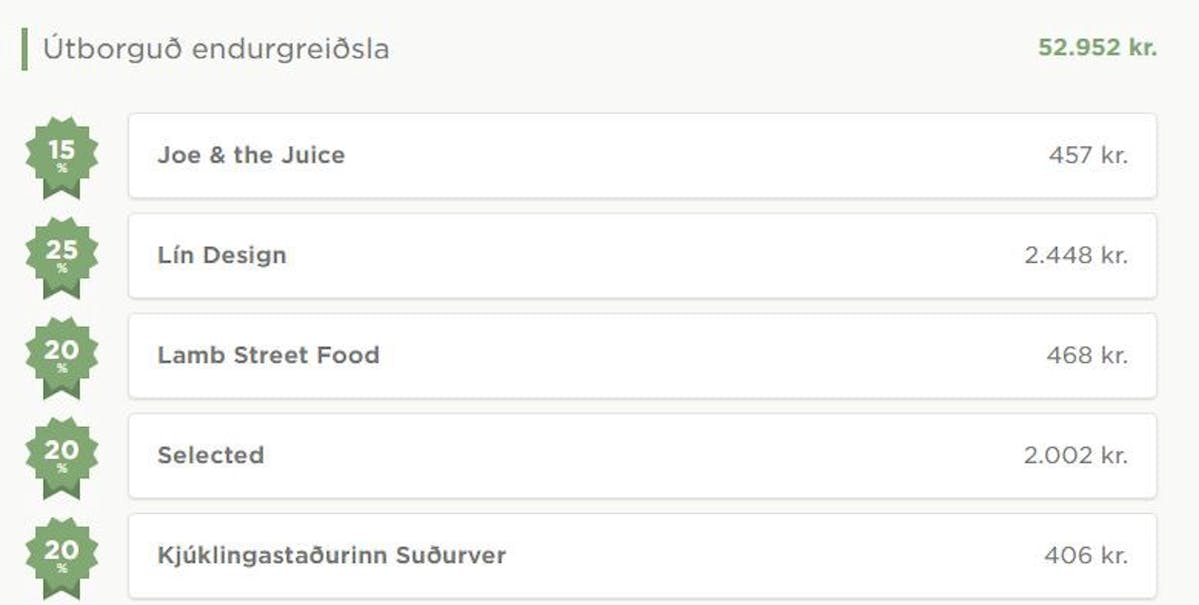Click the 2.002 kr. amount
Image resolution: width=1199 pixels, height=605 pixels.
1076,456
